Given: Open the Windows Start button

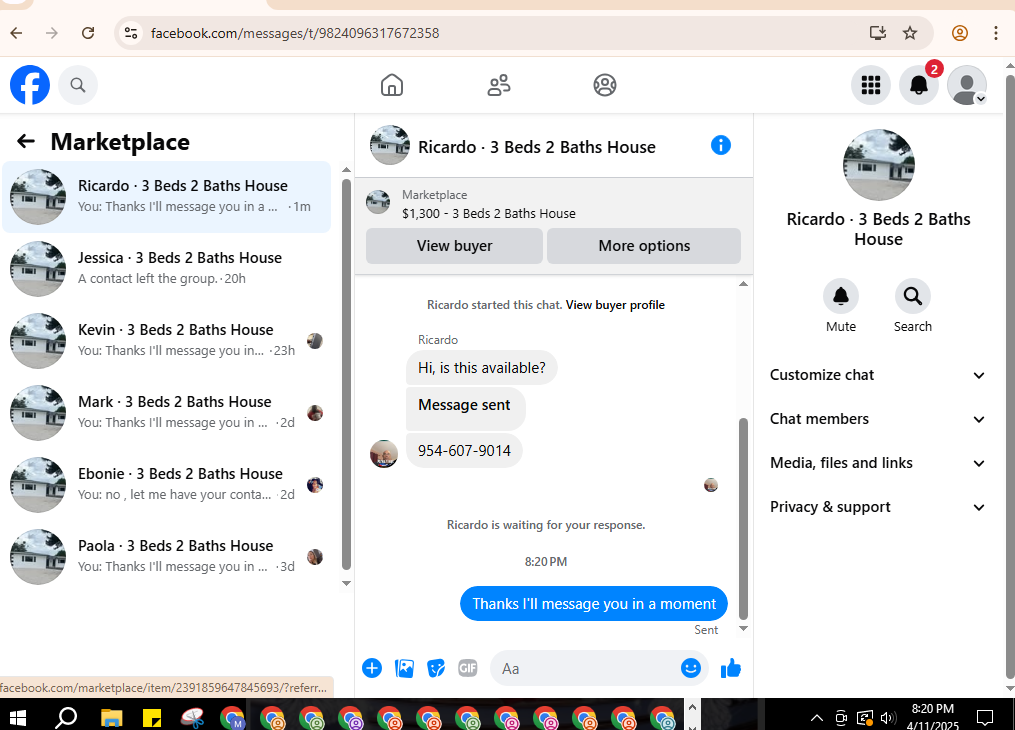Looking at the screenshot, I should [x=17, y=716].
